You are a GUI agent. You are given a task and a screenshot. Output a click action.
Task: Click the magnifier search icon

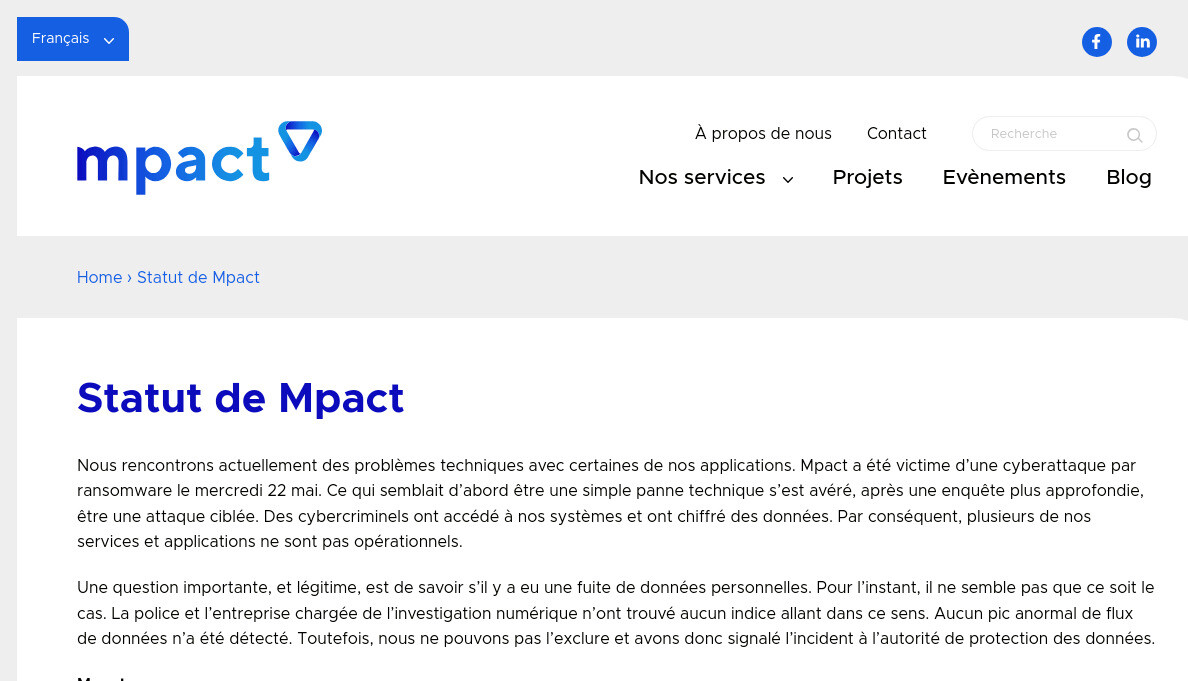coord(1134,135)
